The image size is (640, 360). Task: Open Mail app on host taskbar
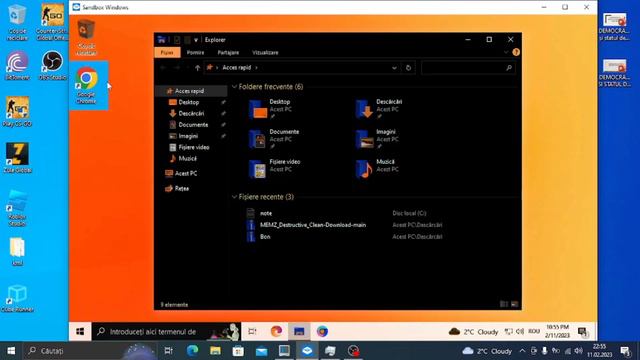pos(261,351)
